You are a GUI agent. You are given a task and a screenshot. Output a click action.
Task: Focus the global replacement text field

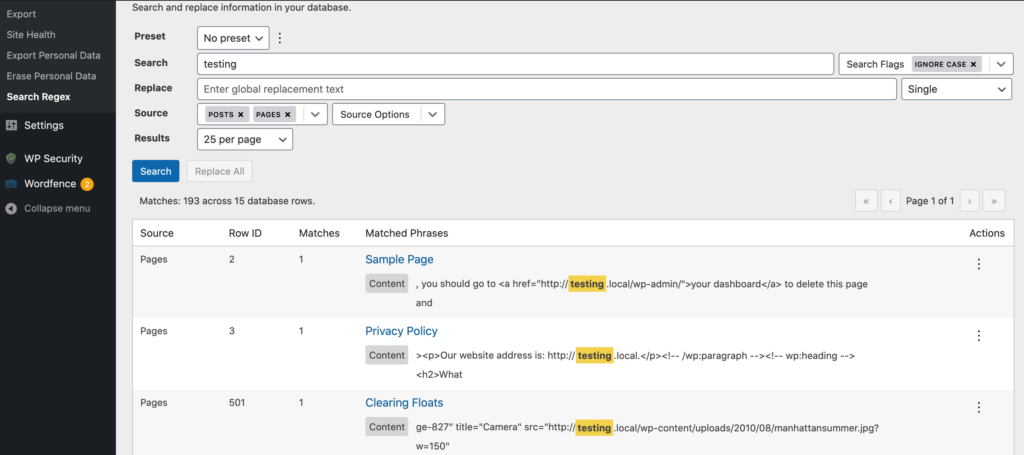pyautogui.click(x=546, y=89)
